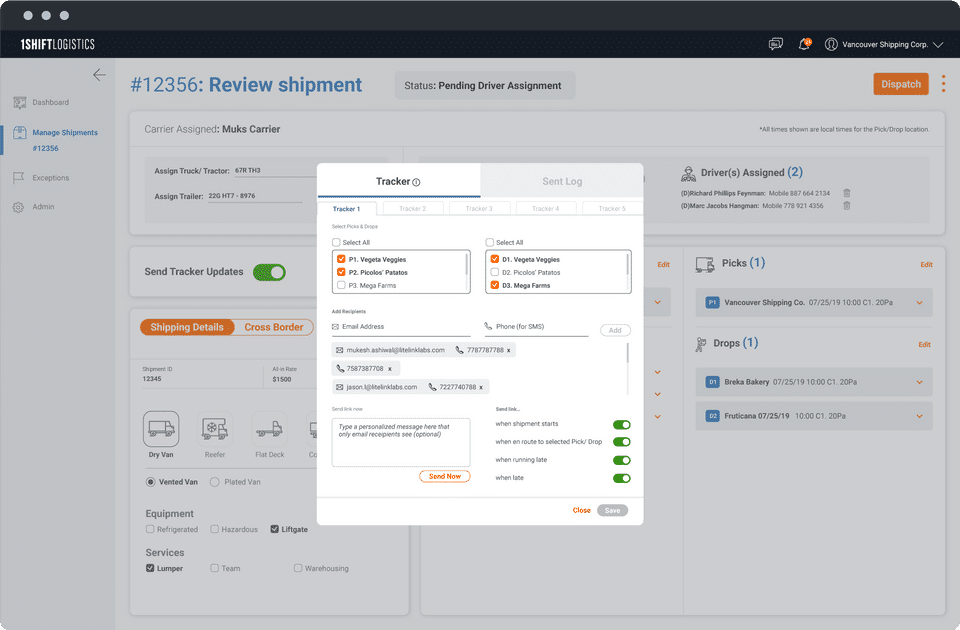960x630 pixels.
Task: Toggle 'when shipment starts' switch
Action: pyautogui.click(x=621, y=425)
